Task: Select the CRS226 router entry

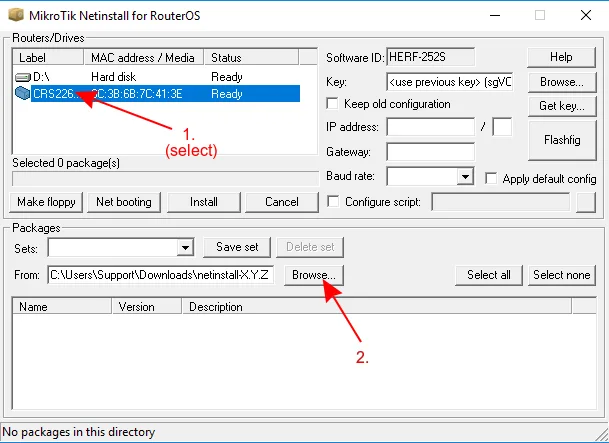Action: point(50,94)
